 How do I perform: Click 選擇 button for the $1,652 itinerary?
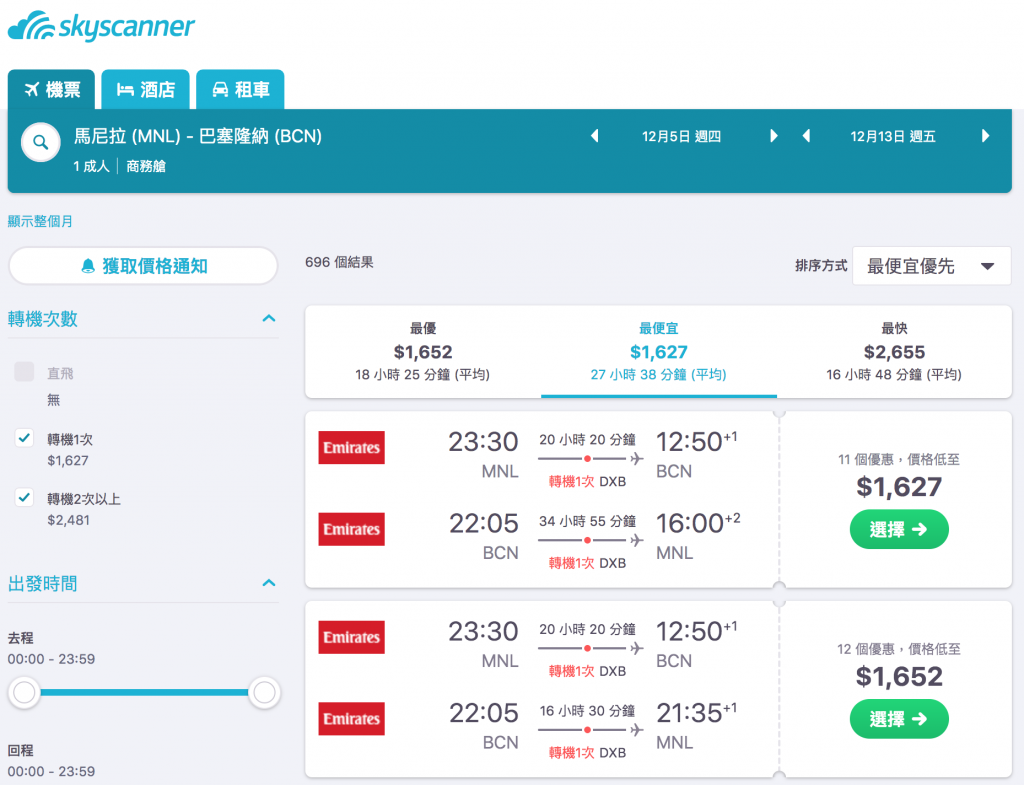click(x=899, y=719)
